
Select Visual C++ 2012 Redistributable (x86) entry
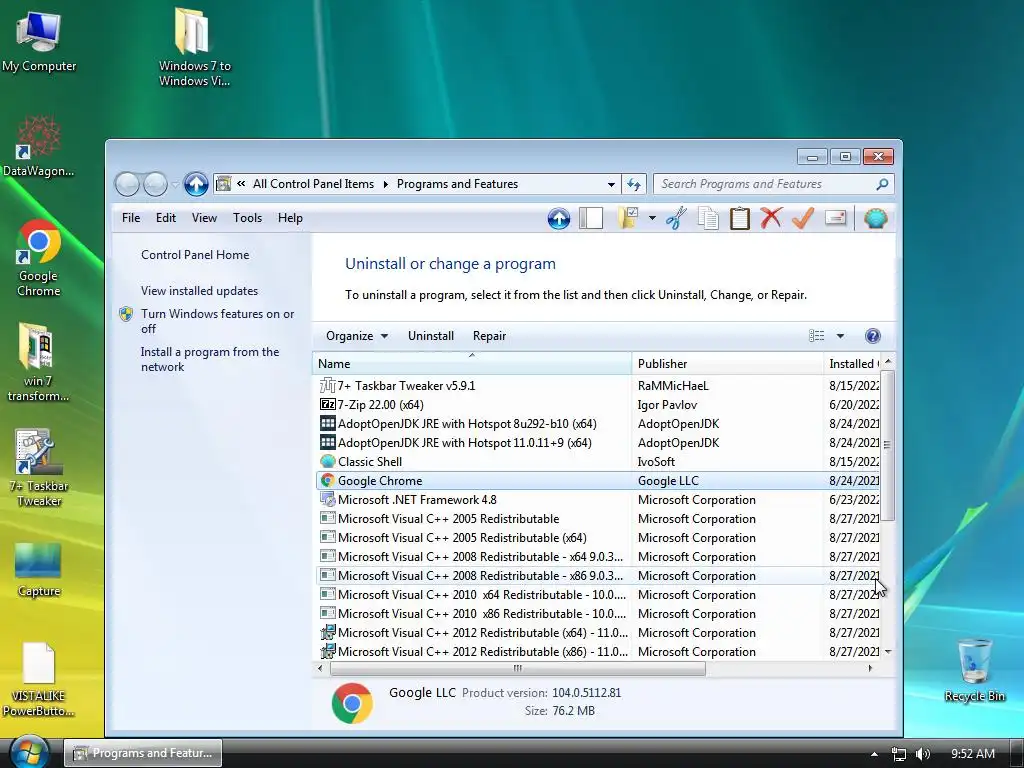tap(598, 652)
